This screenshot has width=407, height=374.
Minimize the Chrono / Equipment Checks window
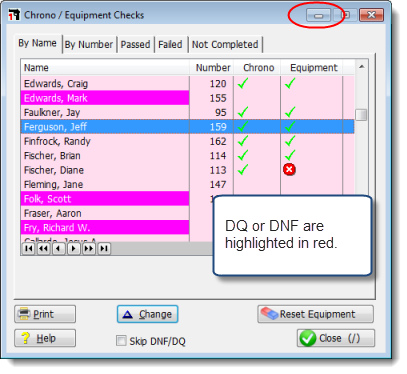pos(318,15)
